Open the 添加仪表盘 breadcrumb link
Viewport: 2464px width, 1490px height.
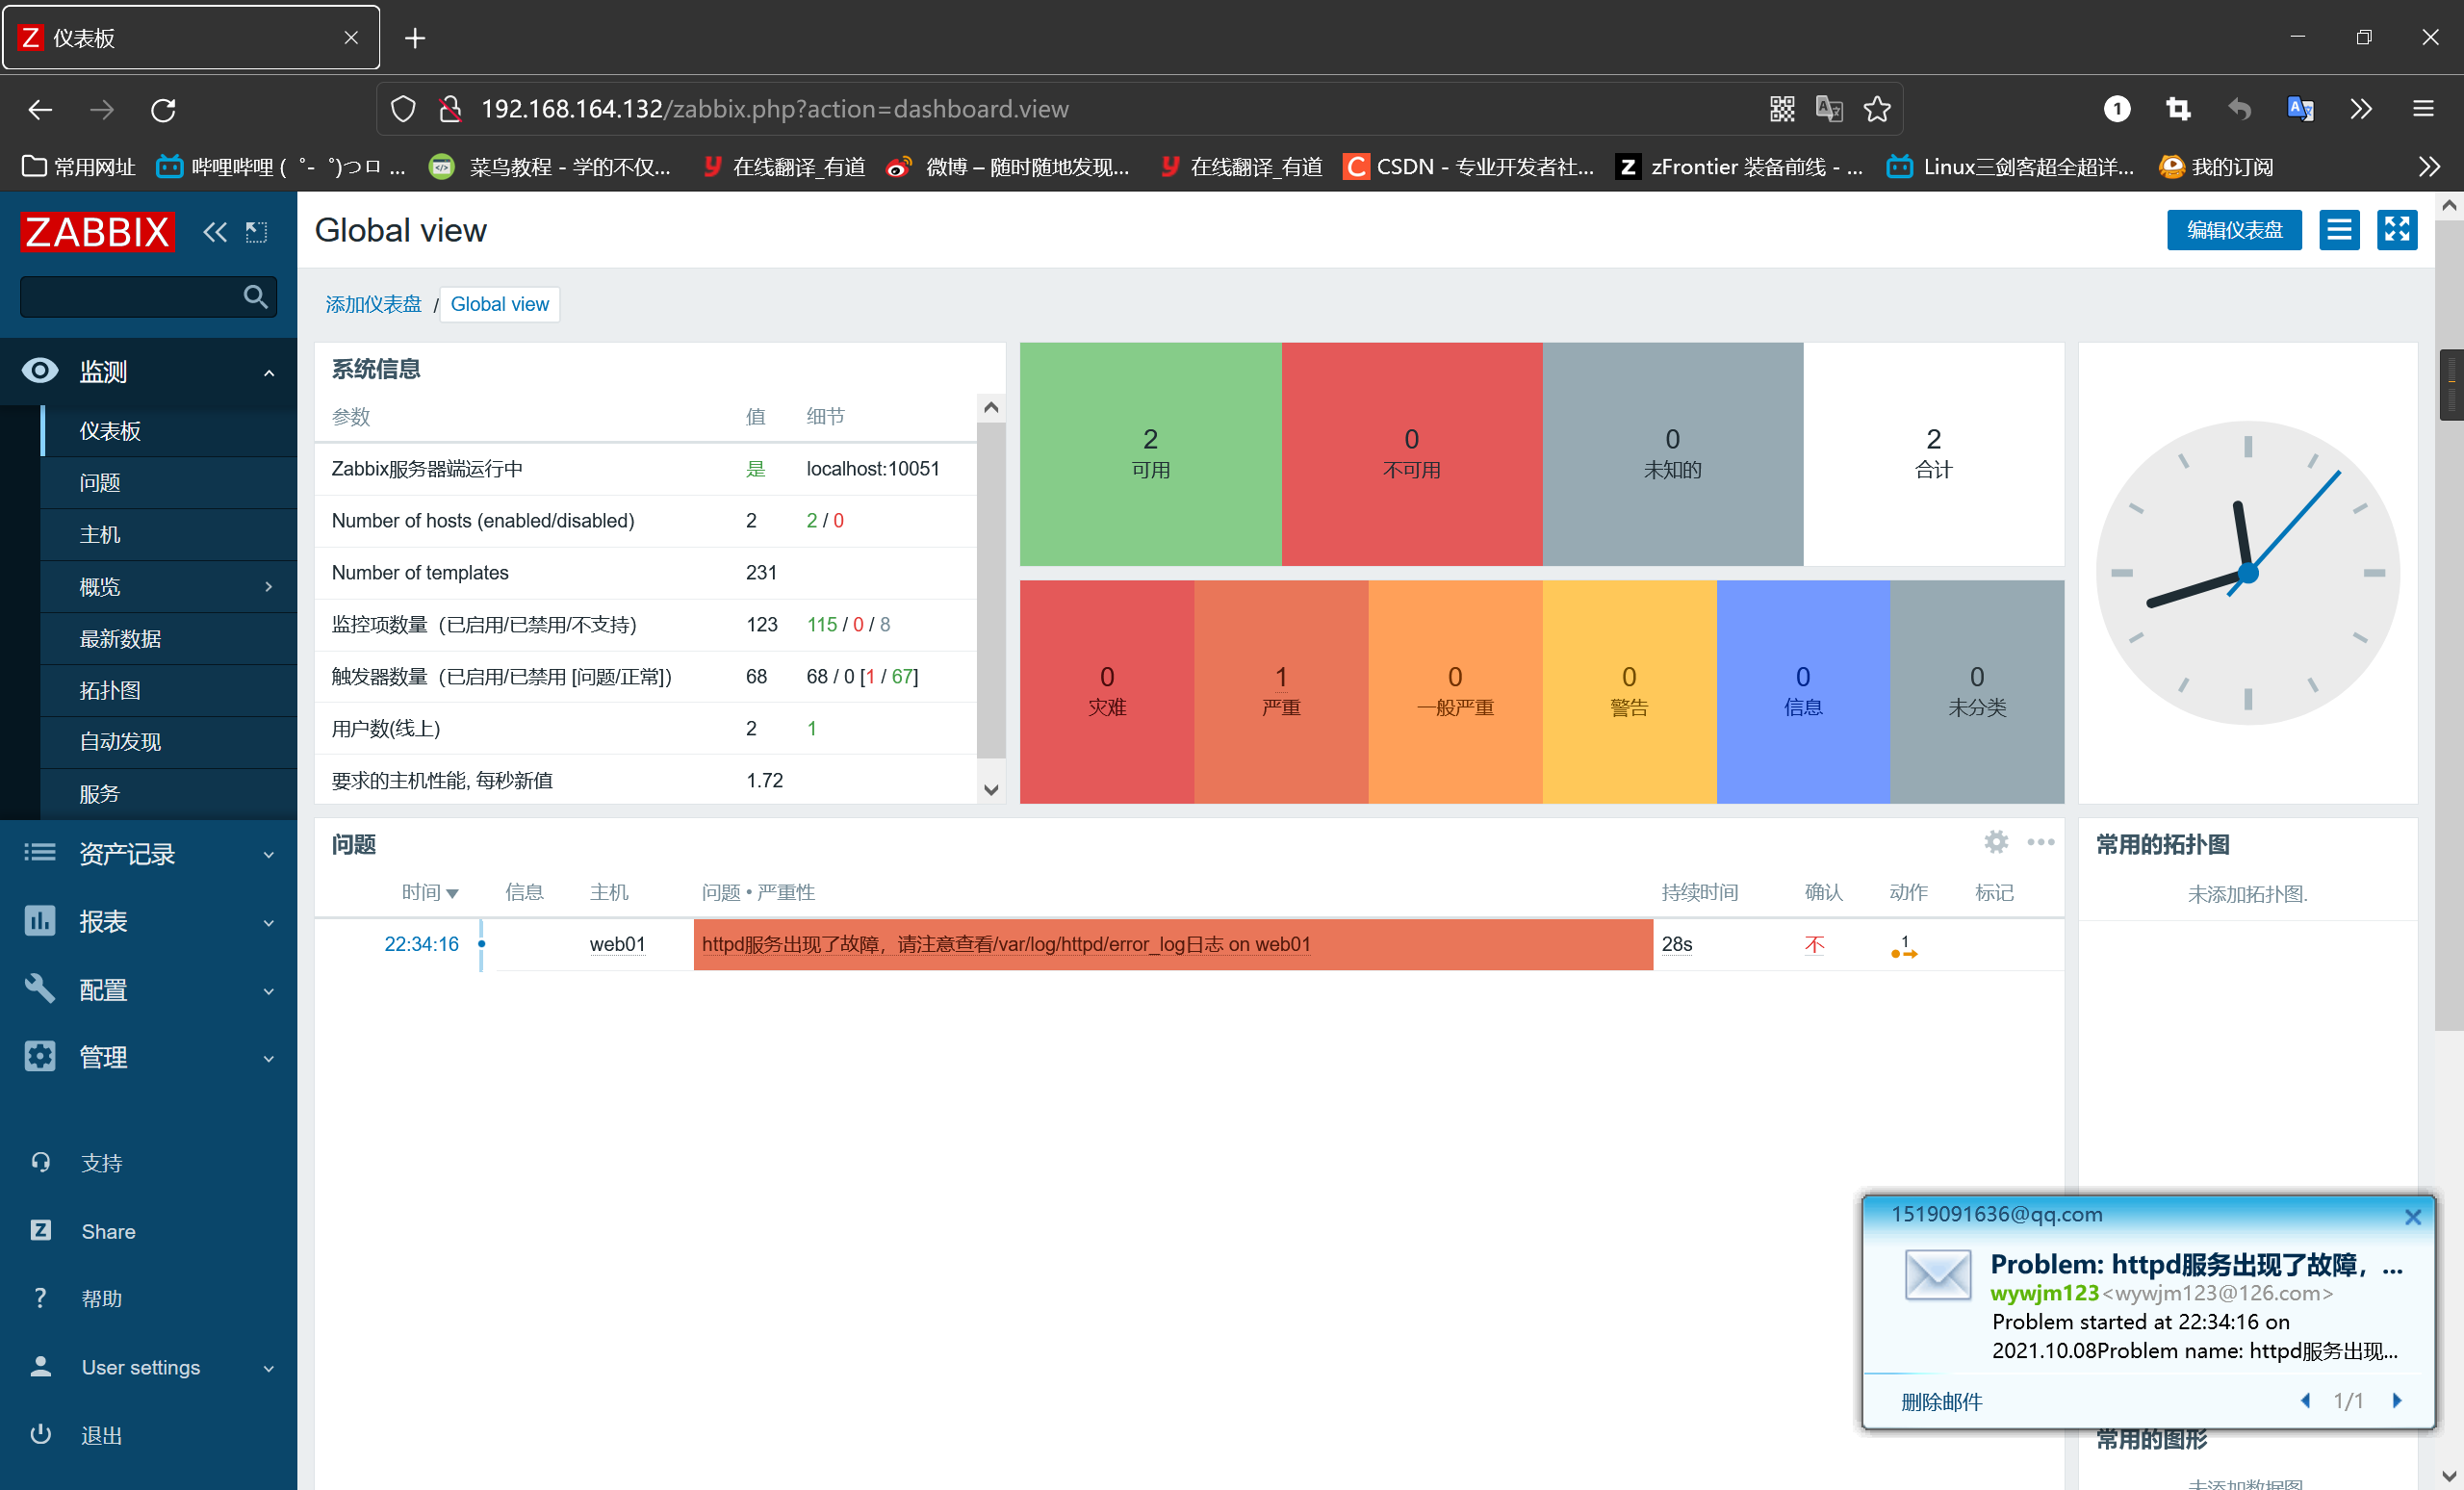(x=373, y=304)
